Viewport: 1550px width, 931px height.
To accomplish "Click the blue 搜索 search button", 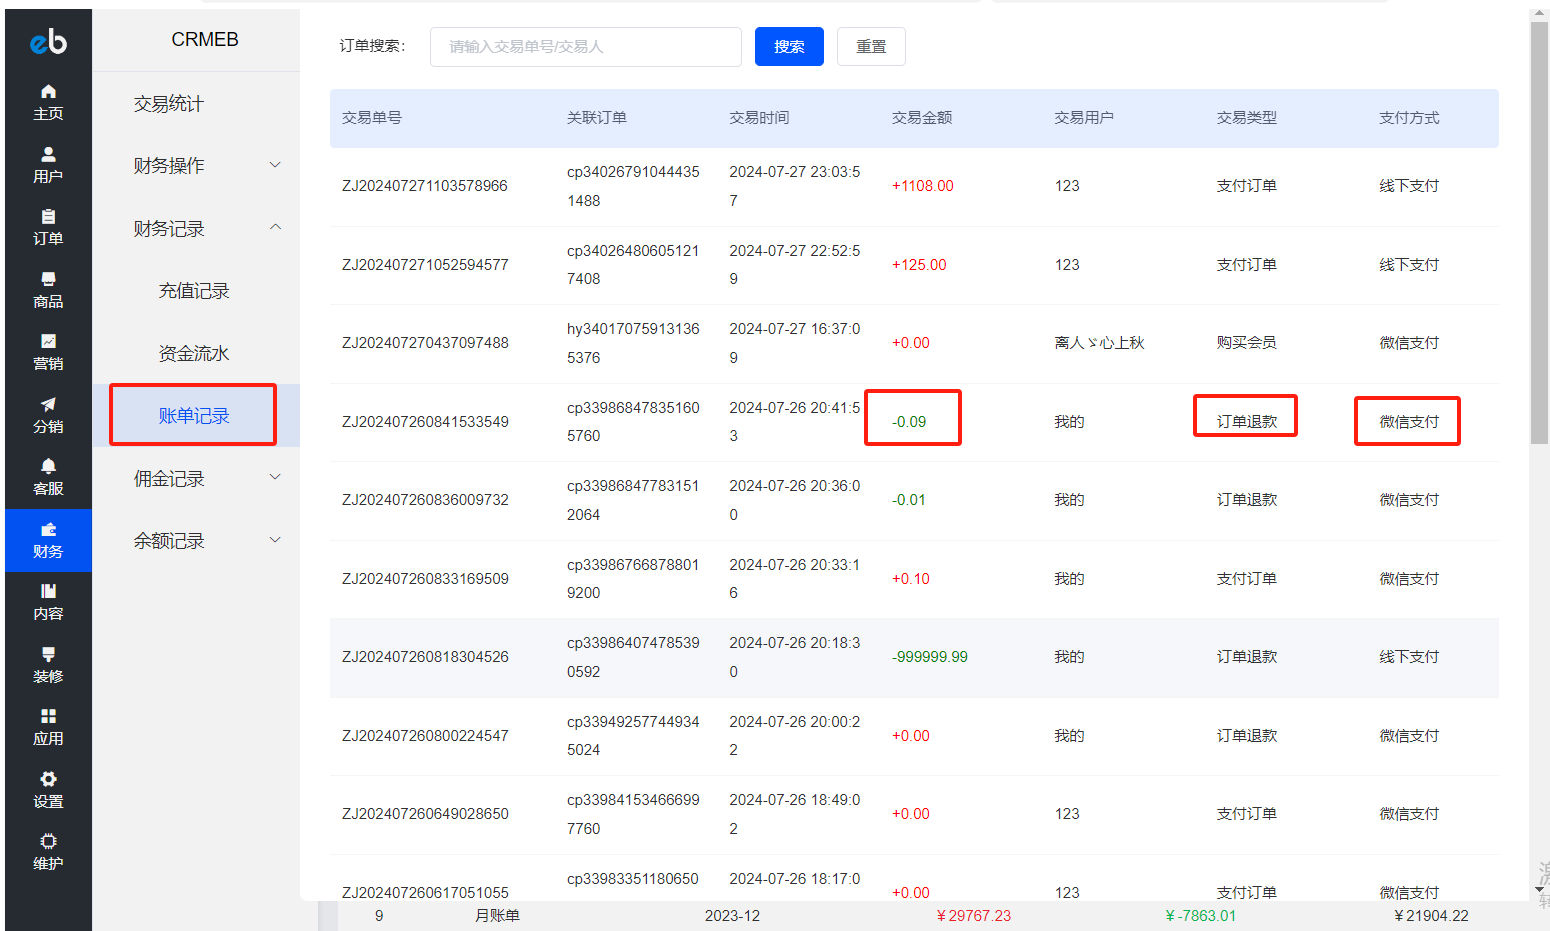I will (x=789, y=47).
